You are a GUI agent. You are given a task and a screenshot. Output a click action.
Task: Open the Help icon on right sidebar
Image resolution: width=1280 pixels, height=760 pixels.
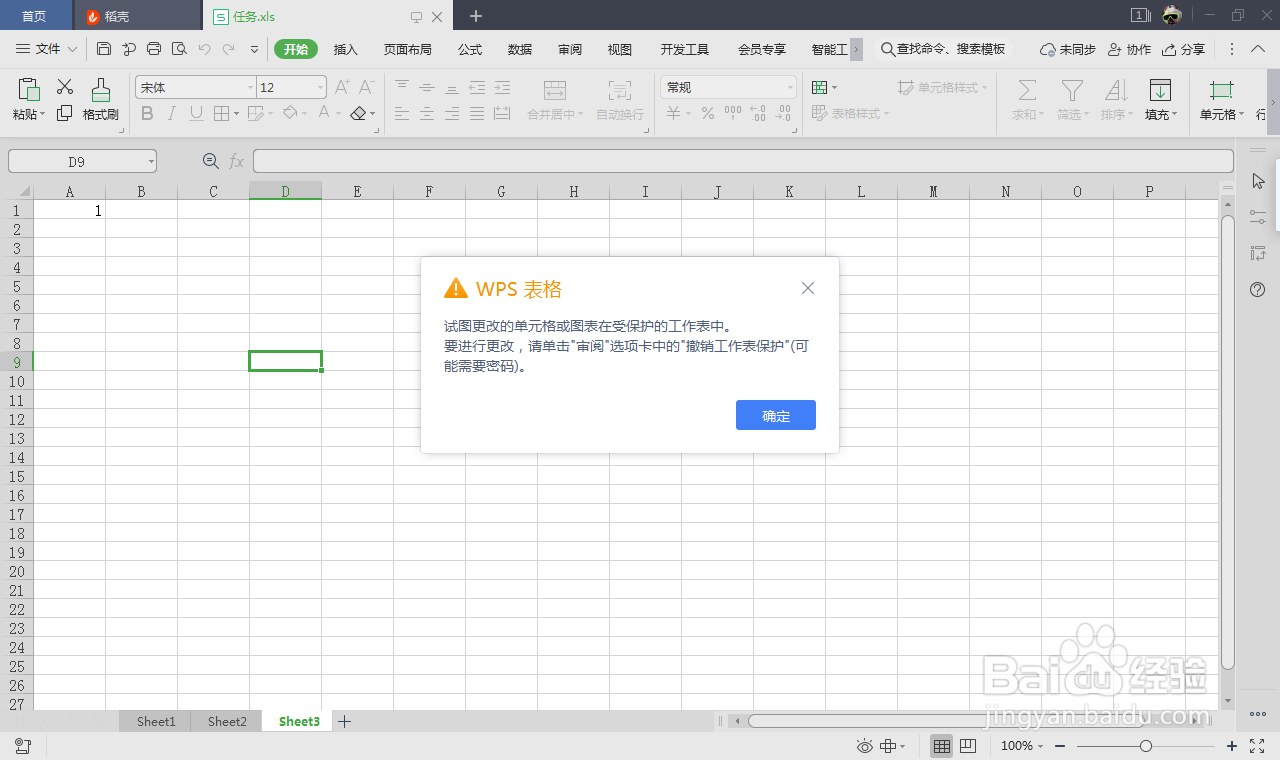tap(1258, 290)
